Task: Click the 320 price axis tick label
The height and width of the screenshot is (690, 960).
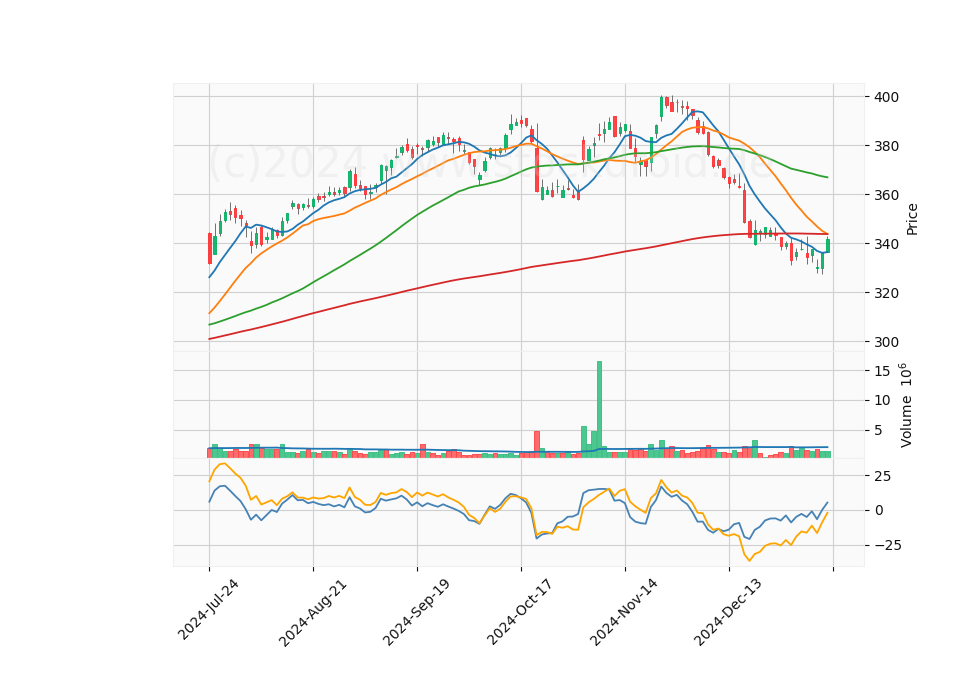Action: click(x=887, y=293)
